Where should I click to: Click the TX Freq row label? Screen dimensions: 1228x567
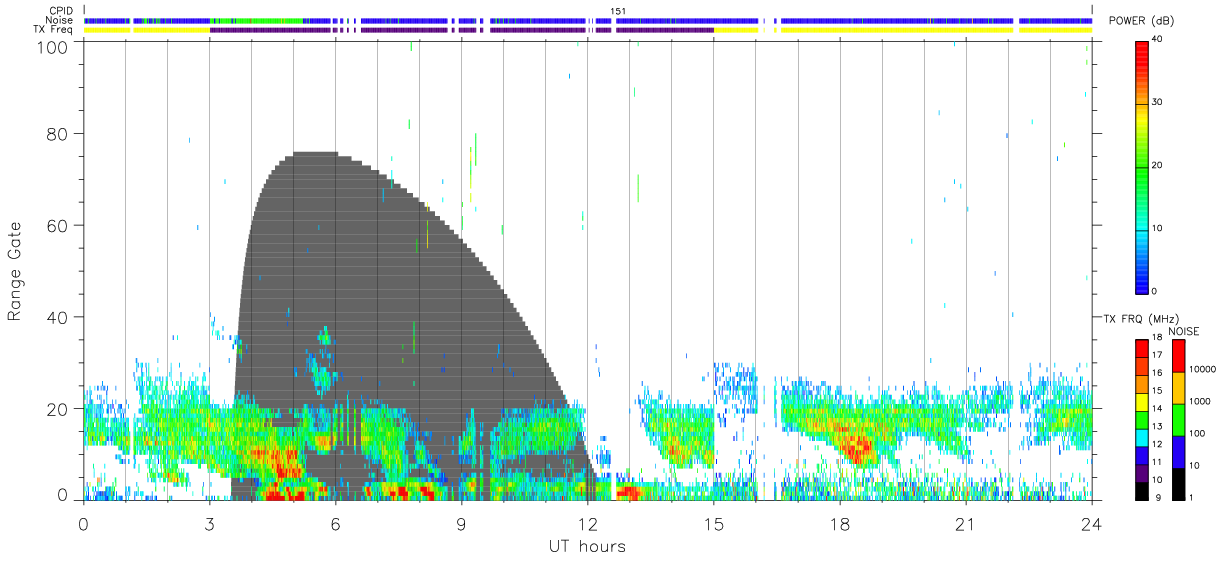[x=55, y=30]
